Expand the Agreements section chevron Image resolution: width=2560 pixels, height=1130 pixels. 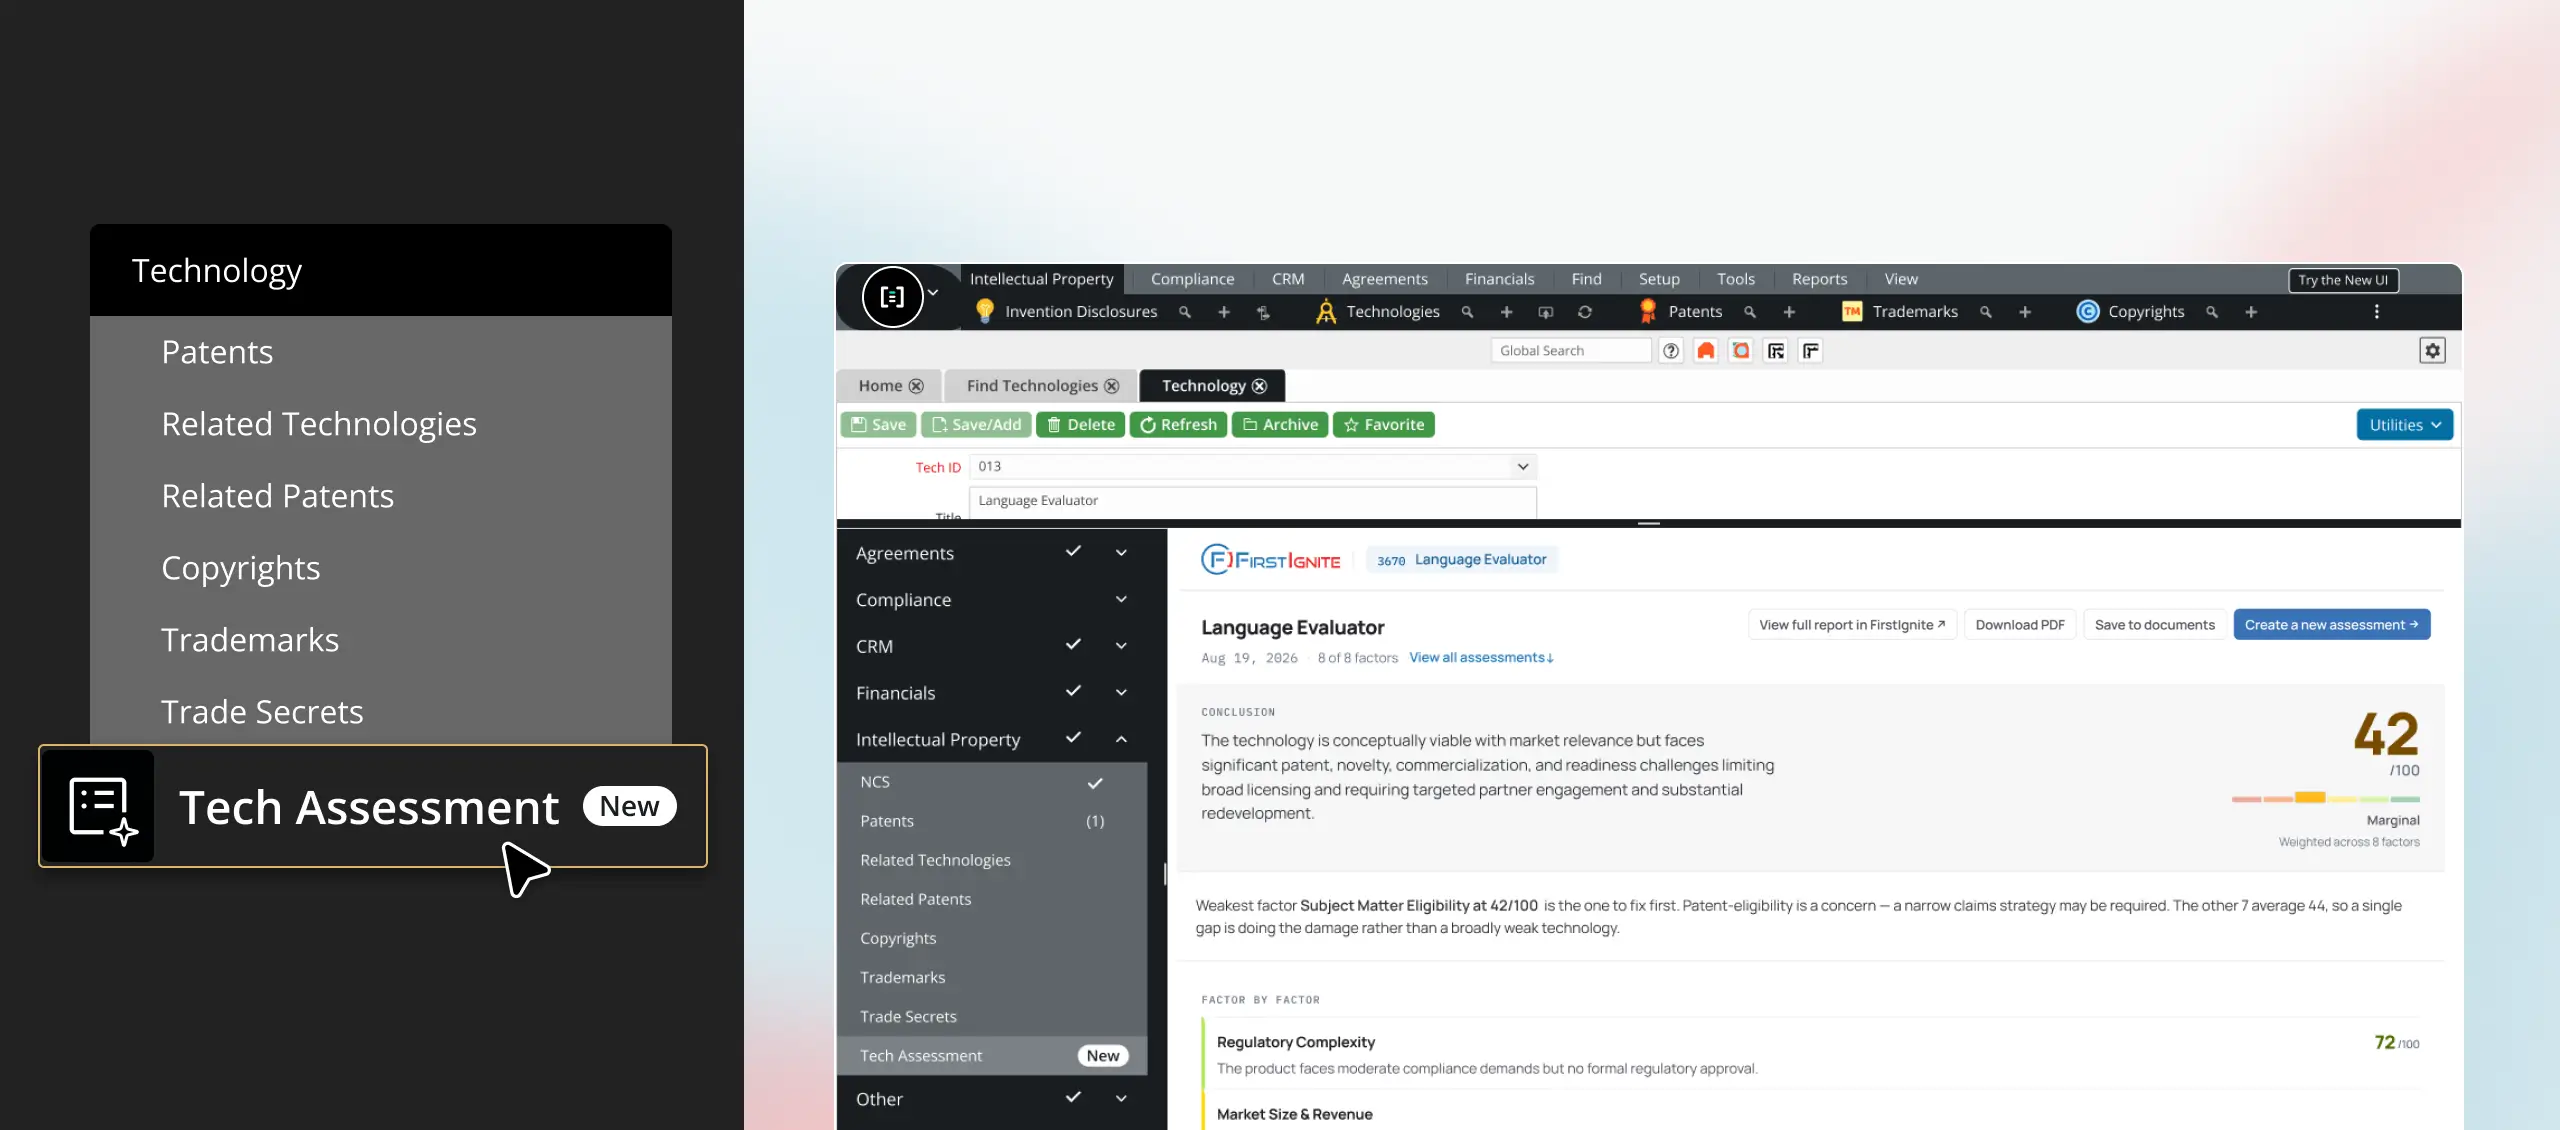[1121, 553]
